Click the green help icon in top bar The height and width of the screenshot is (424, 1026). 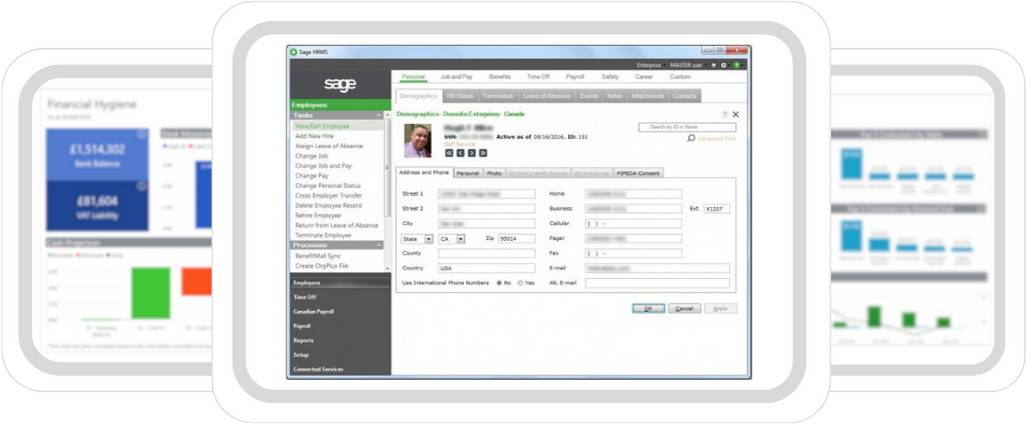735,65
